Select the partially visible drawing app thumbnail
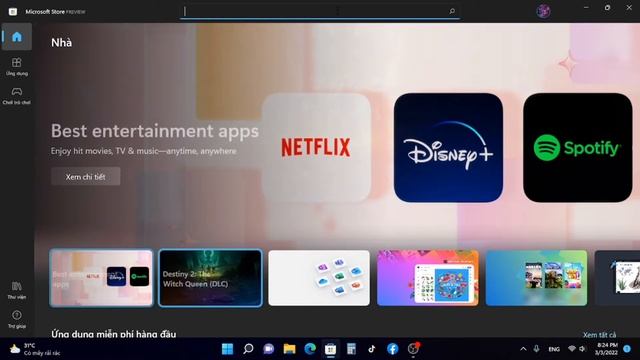Image resolution: width=640 pixels, height=360 pixels. pyautogui.click(x=617, y=278)
